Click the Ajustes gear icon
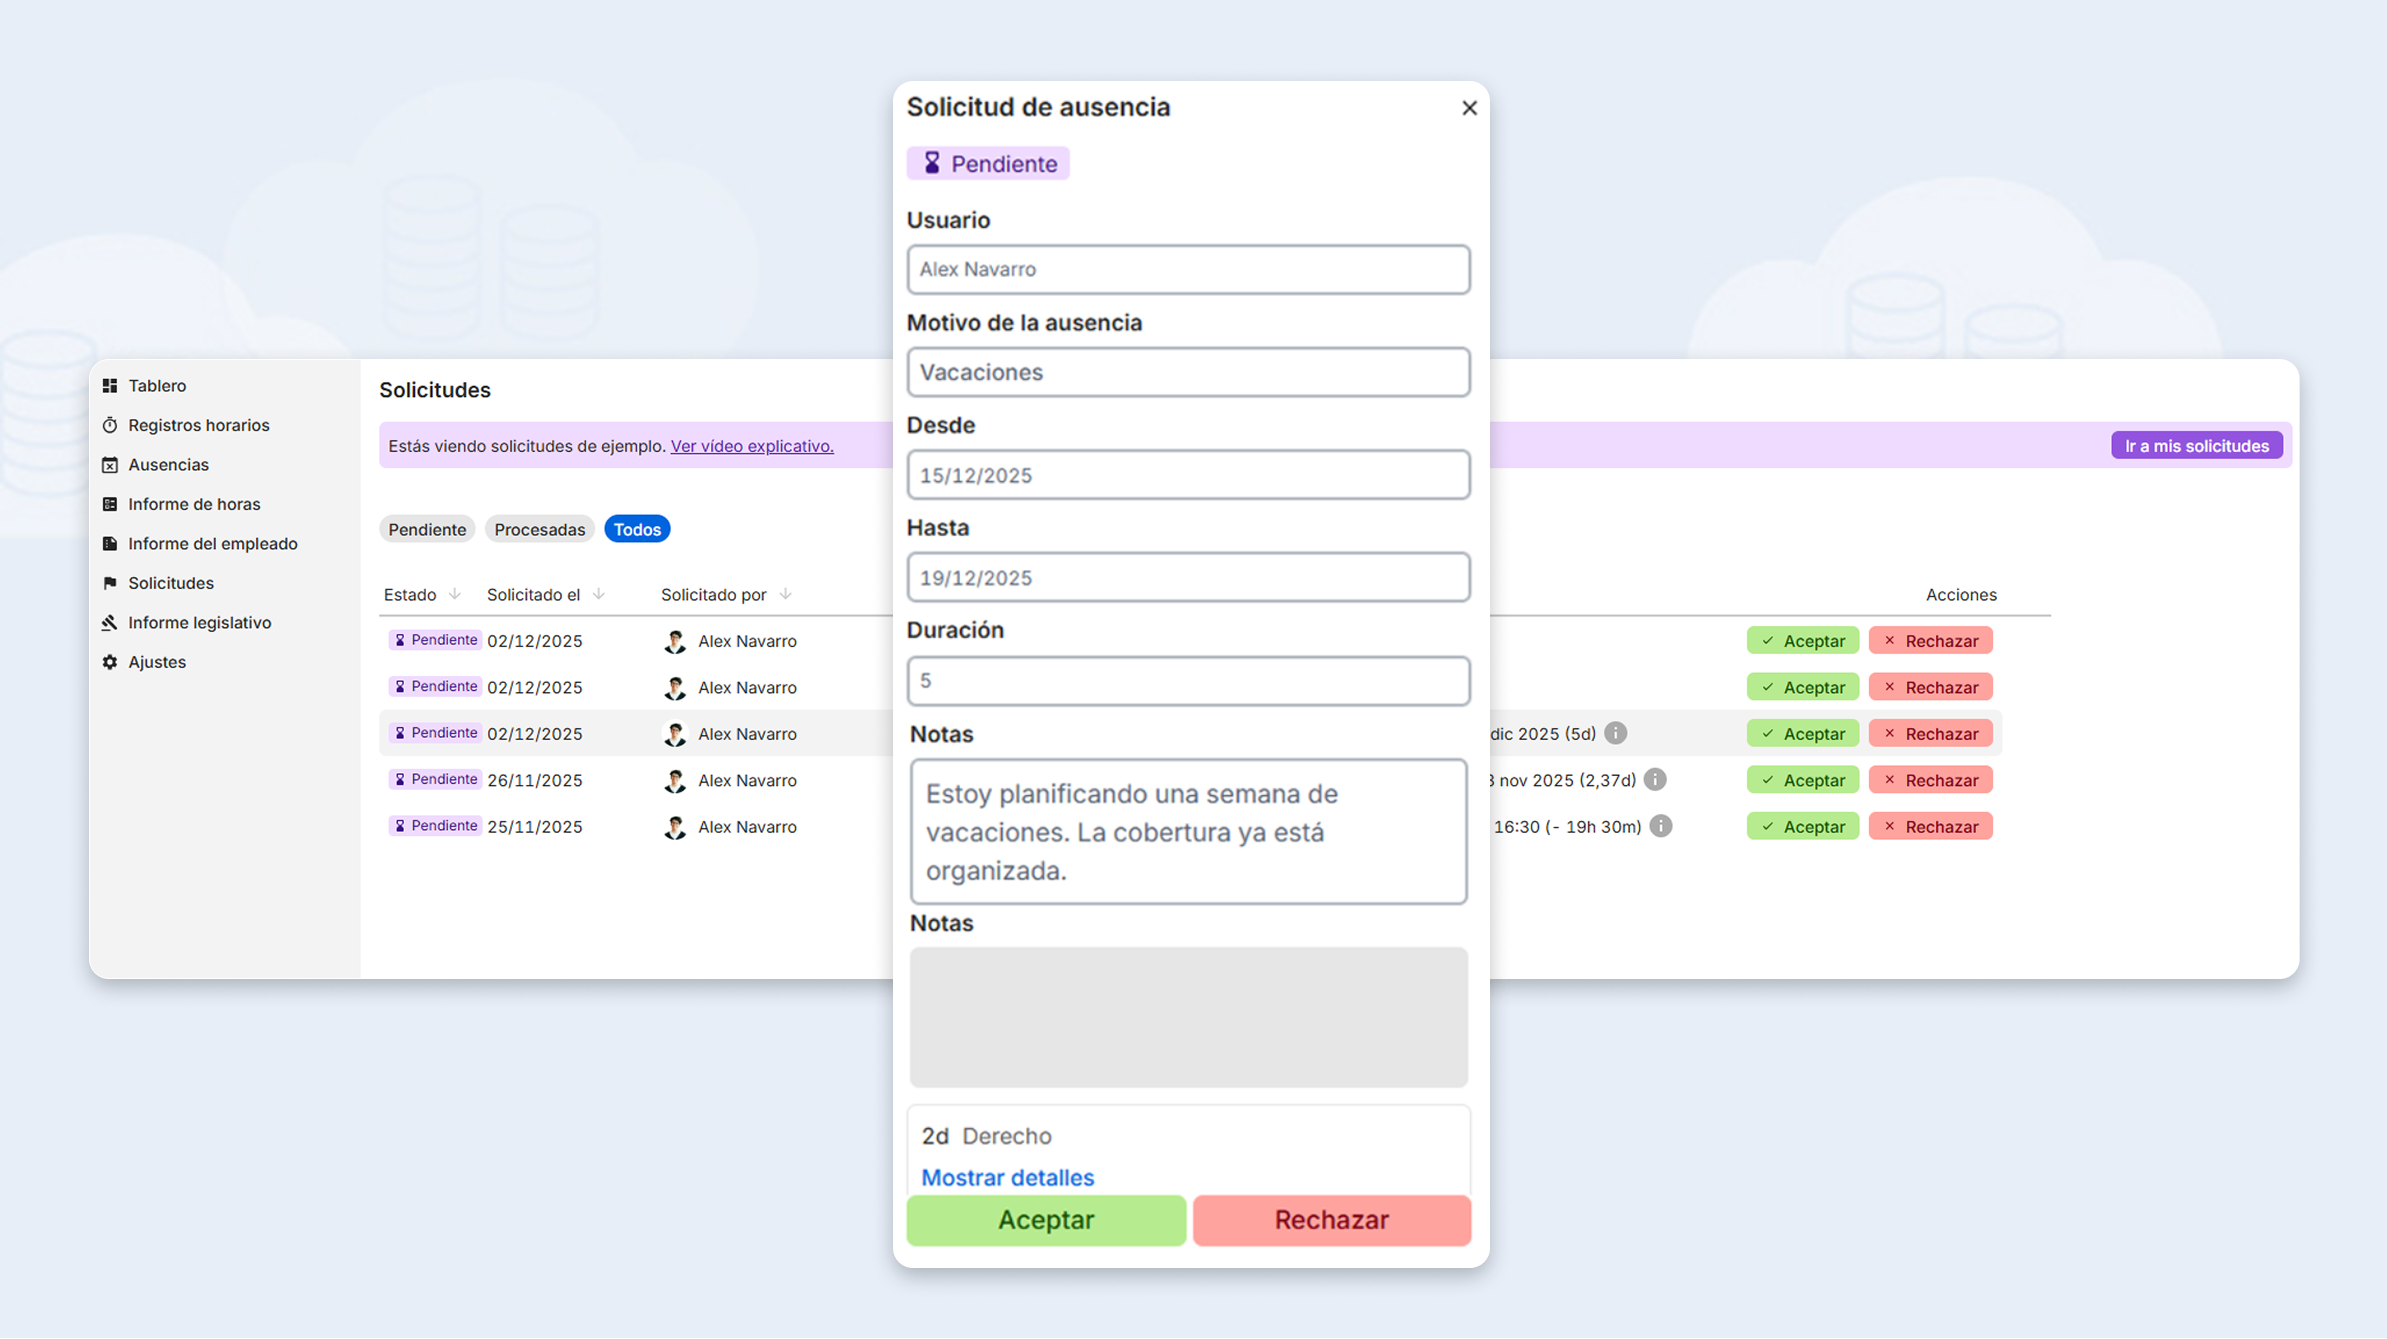Screen dimensions: 2387x1339 pyautogui.click(x=110, y=662)
